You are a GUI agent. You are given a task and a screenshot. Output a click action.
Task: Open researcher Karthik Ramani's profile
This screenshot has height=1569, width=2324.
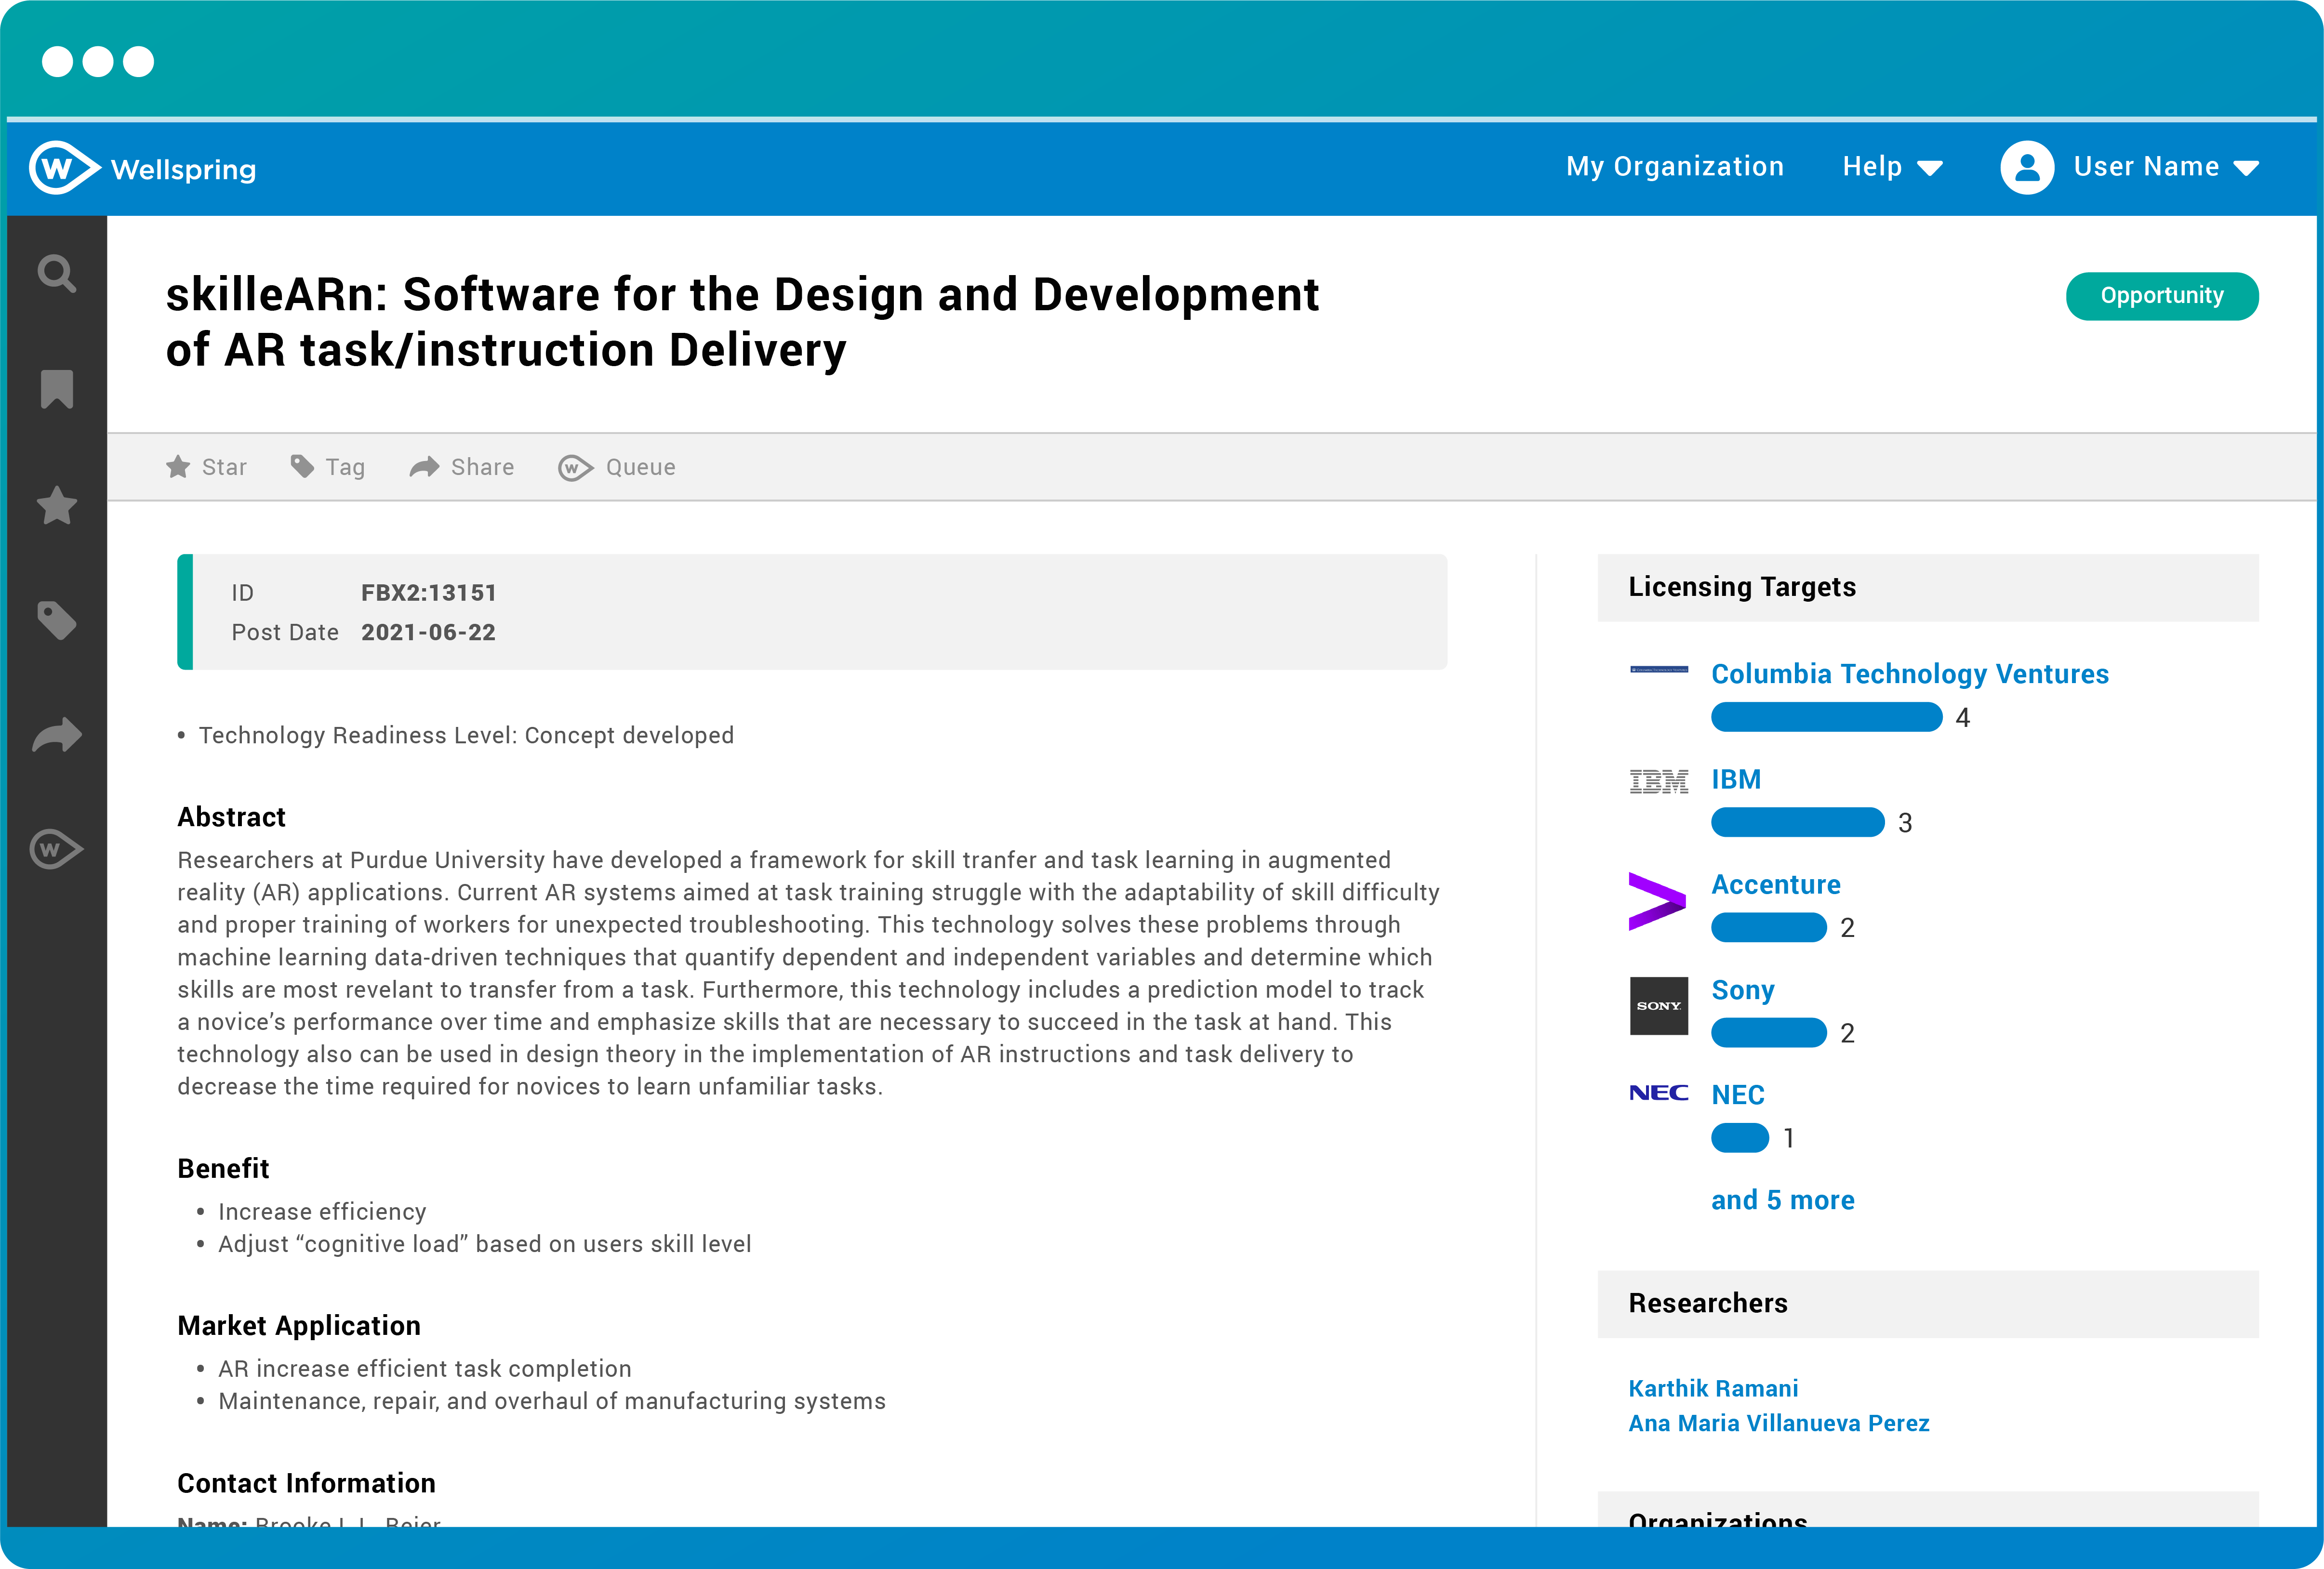point(1713,1388)
